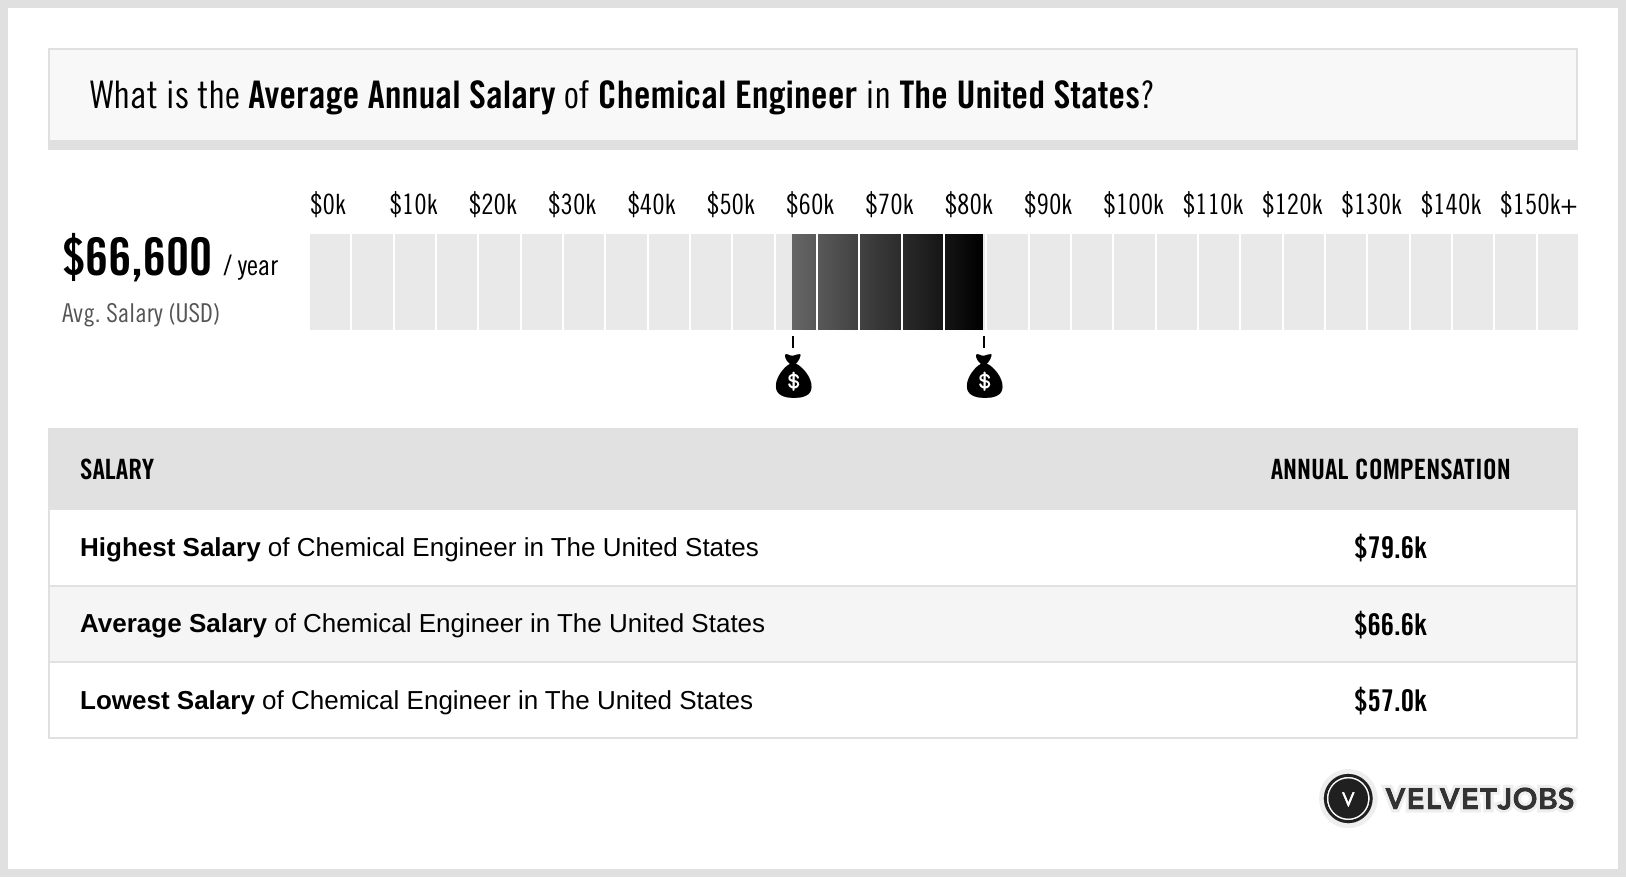Click the Avg. Salary (USD) caption
This screenshot has width=1626, height=878.
click(x=141, y=314)
